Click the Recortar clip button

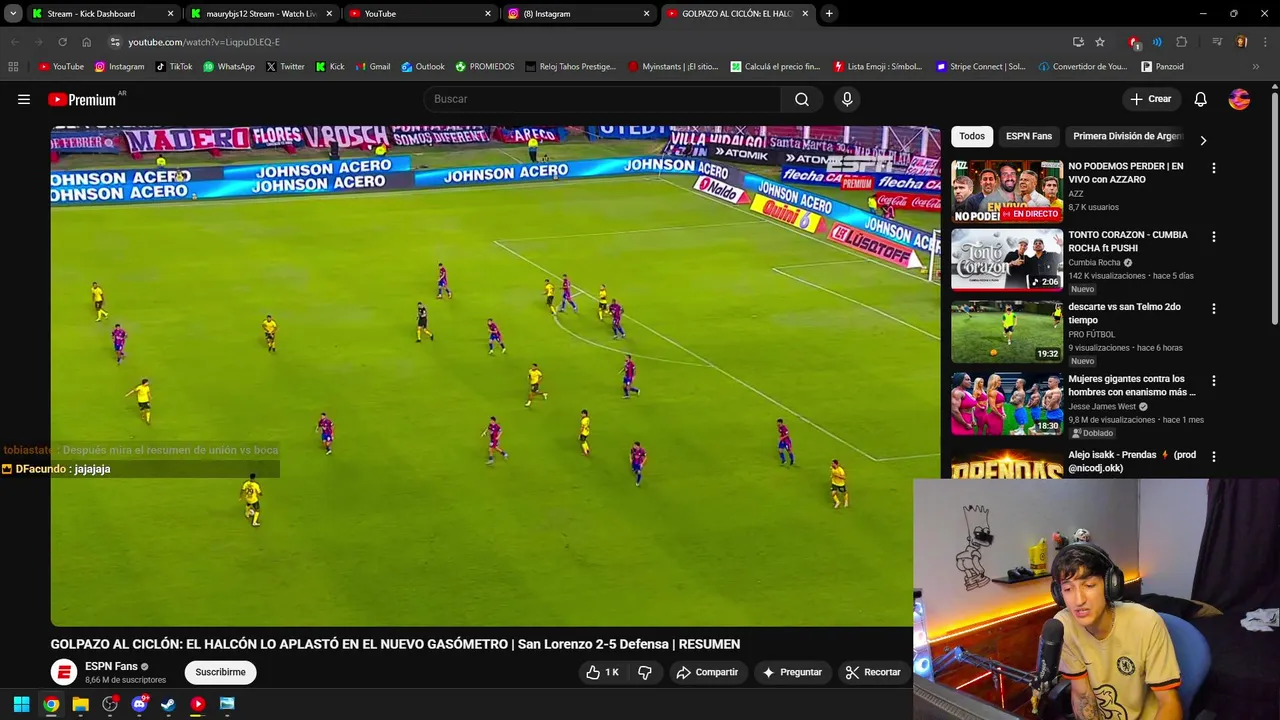(873, 672)
